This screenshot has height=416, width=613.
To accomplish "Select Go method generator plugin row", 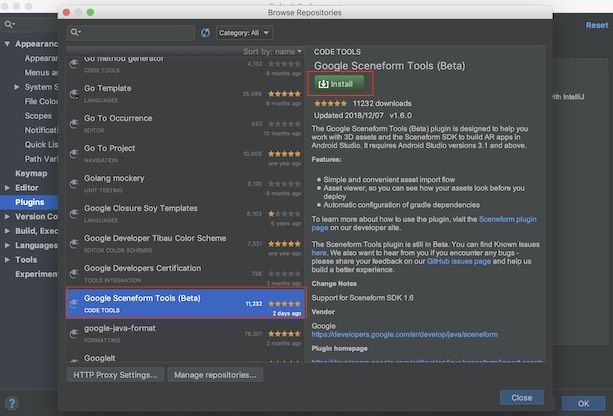I will coord(185,67).
